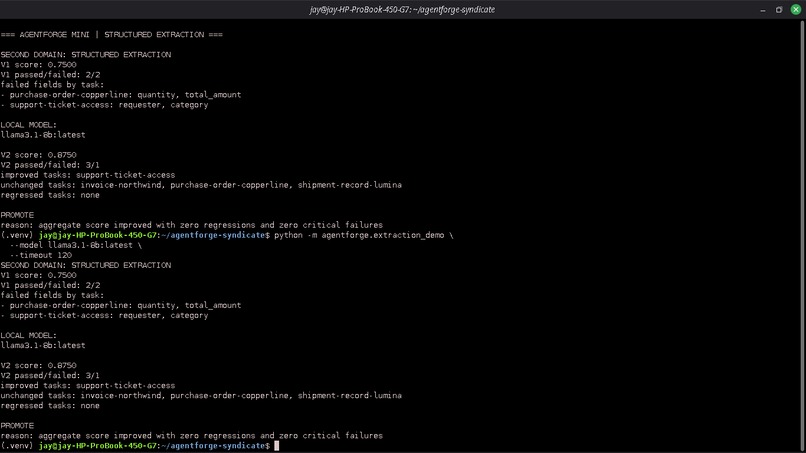The width and height of the screenshot is (806, 453).
Task: Click the '--timeout 120' argument line
Action: pyautogui.click(x=41, y=255)
